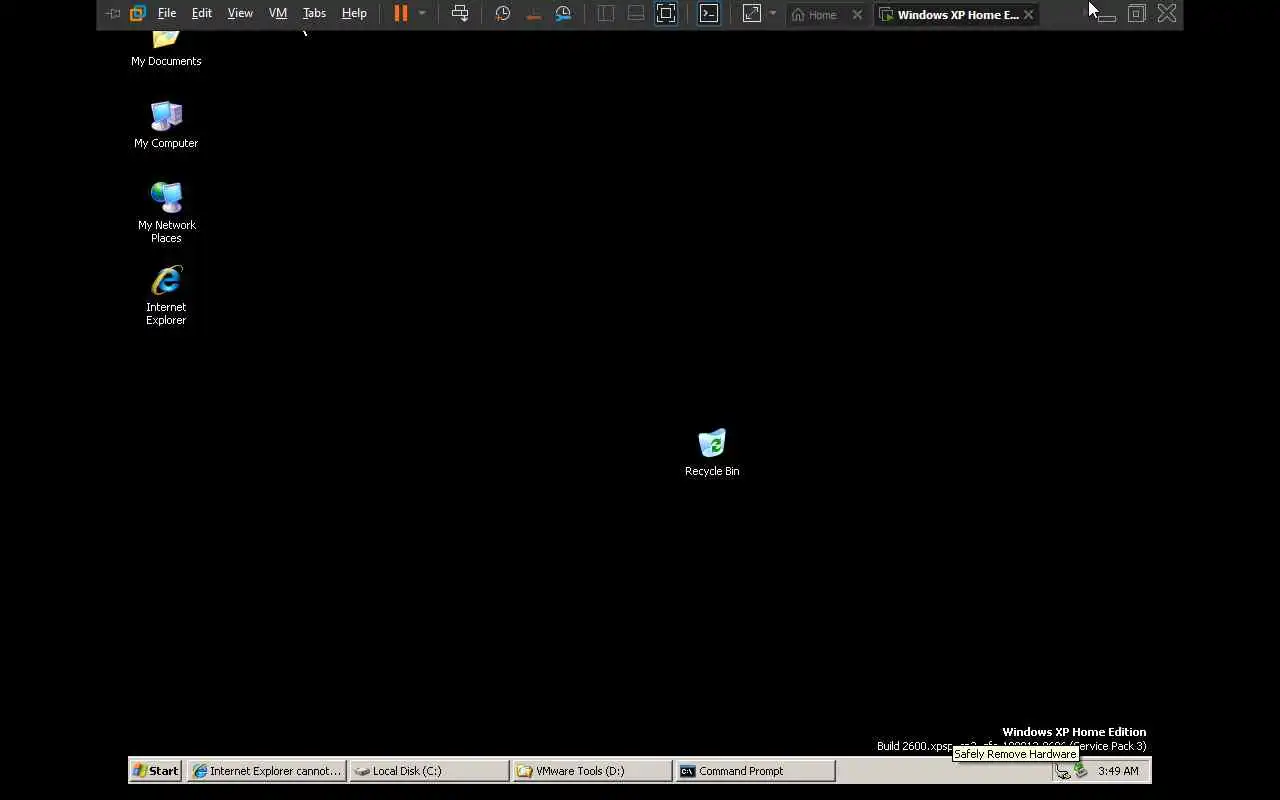Image resolution: width=1280 pixels, height=800 pixels.
Task: Unpin the VMware full-screen toolbar pin icon
Action: click(113, 14)
